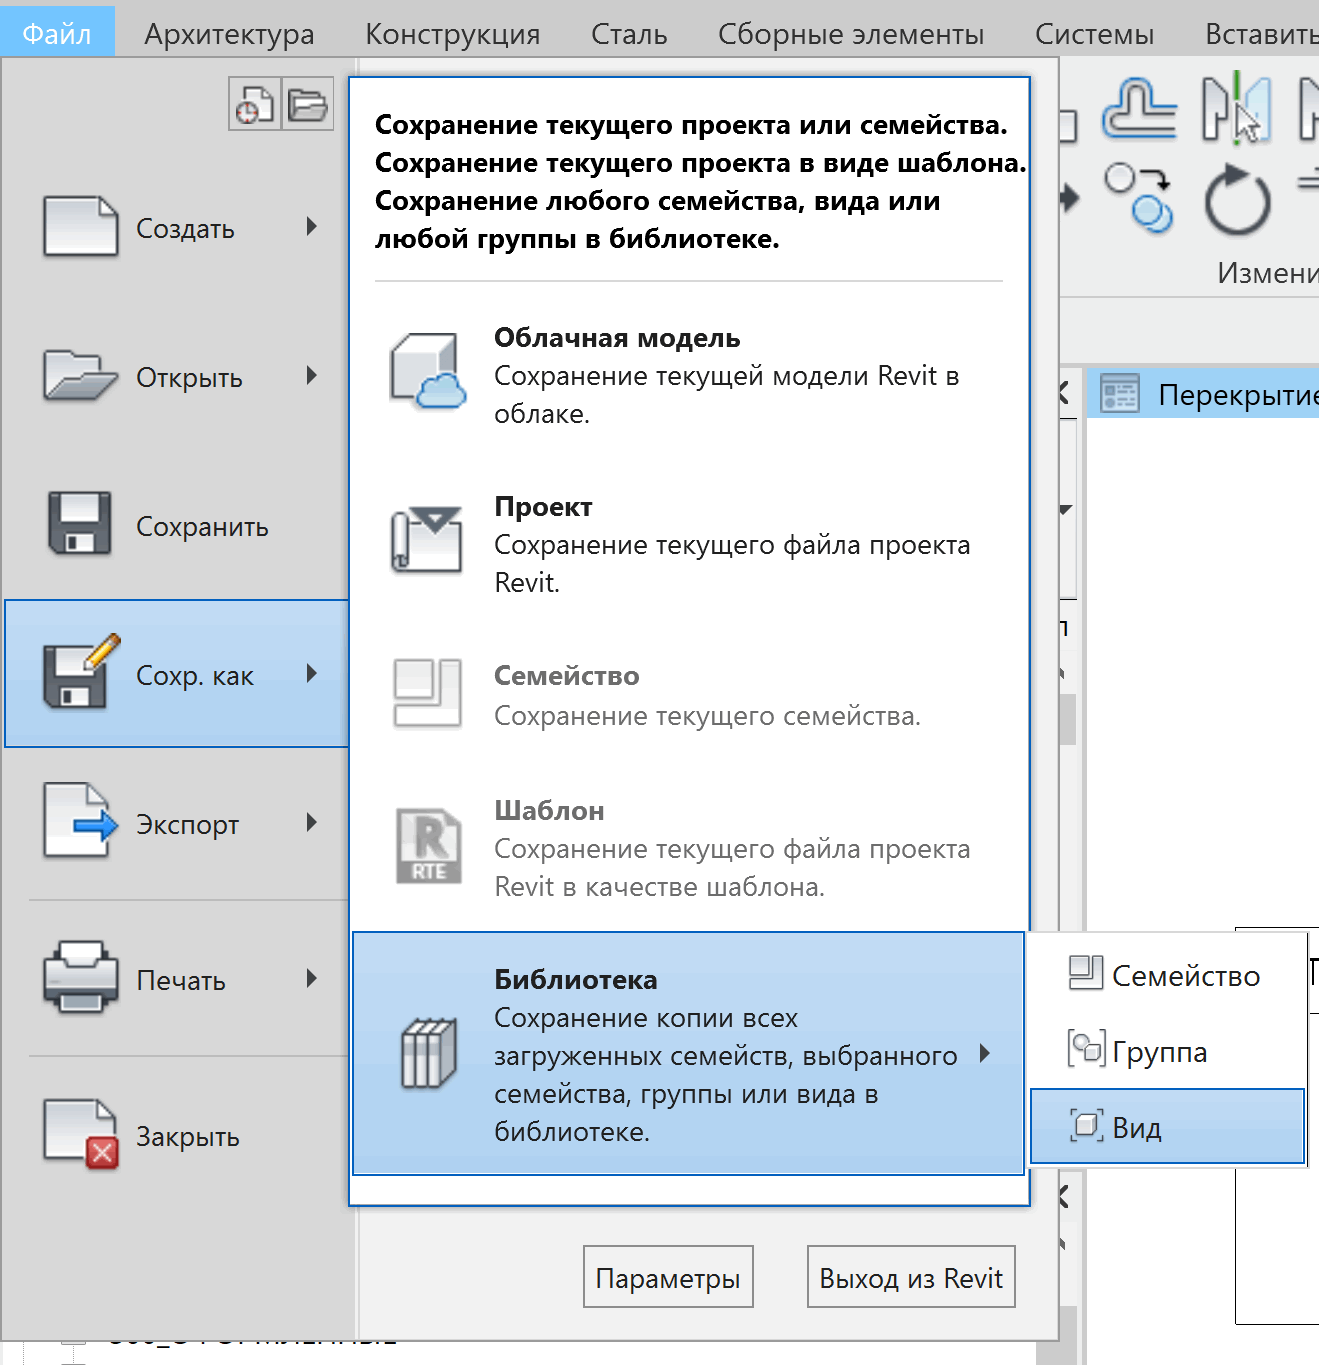
Task: Expand the Создать submenu arrow
Action: [312, 226]
